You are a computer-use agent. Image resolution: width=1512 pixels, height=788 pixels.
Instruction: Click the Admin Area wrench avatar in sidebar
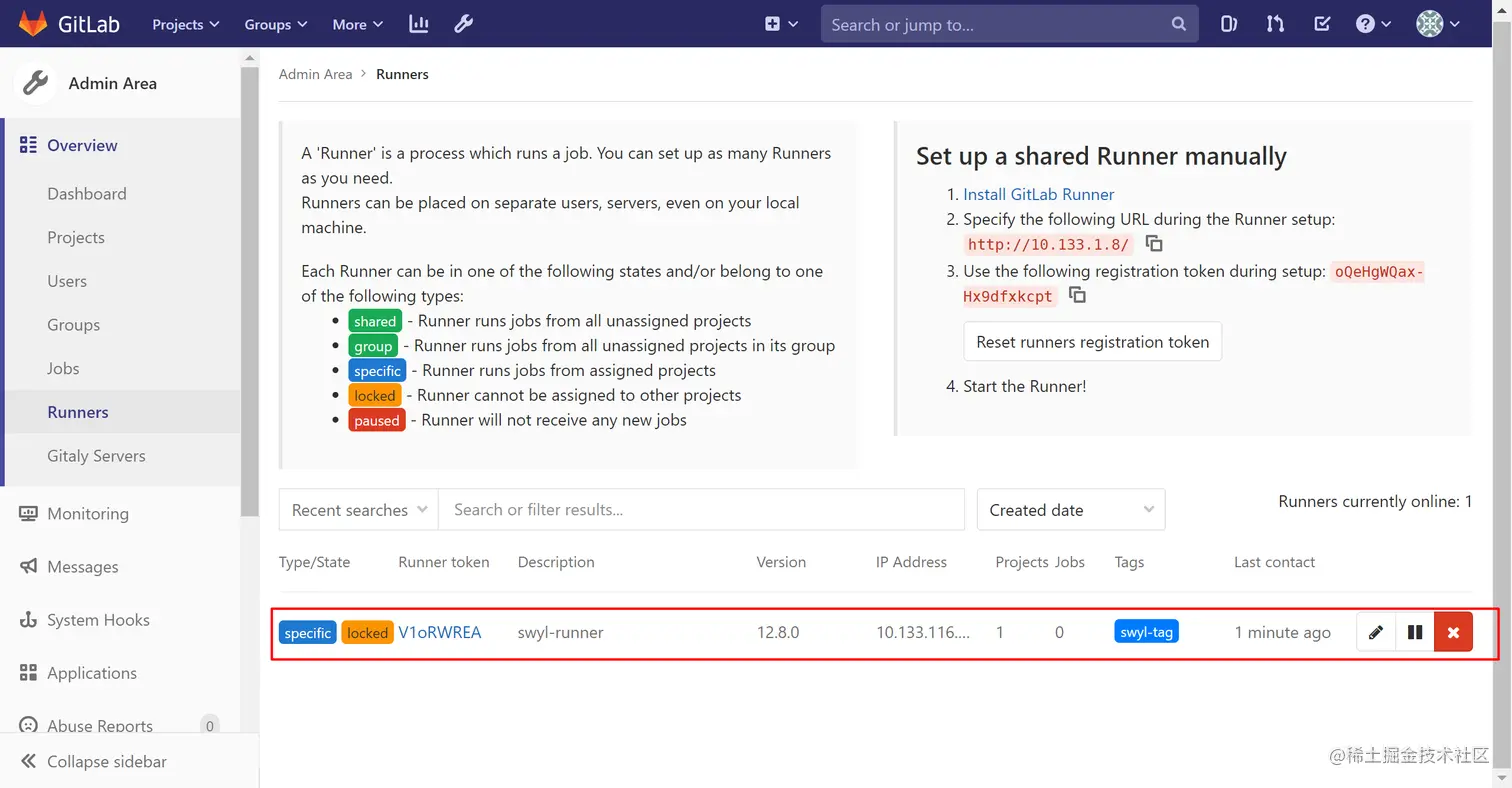click(35, 83)
